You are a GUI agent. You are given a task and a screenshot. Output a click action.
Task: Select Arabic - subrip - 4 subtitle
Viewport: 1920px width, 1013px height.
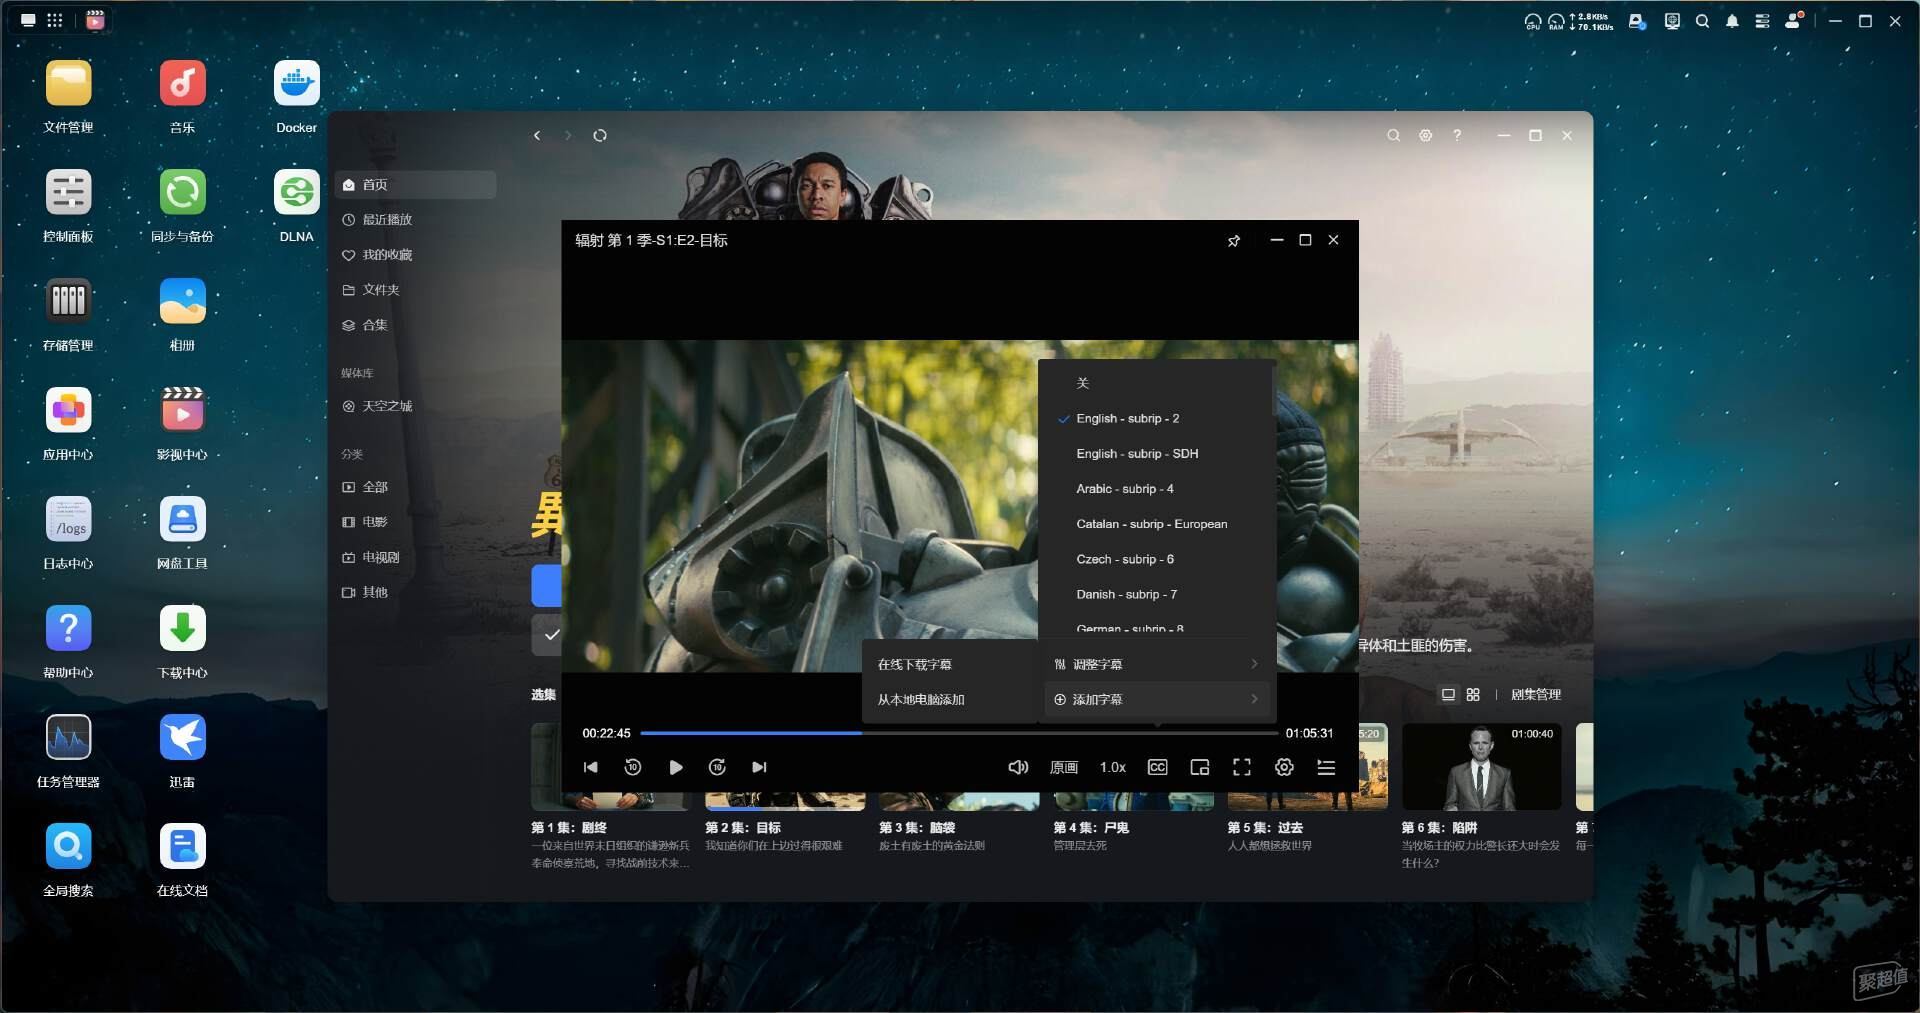1157,488
